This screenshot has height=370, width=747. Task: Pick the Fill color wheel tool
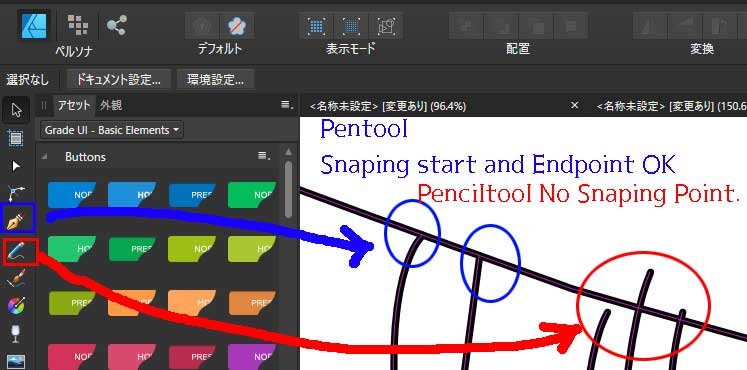pyautogui.click(x=16, y=306)
